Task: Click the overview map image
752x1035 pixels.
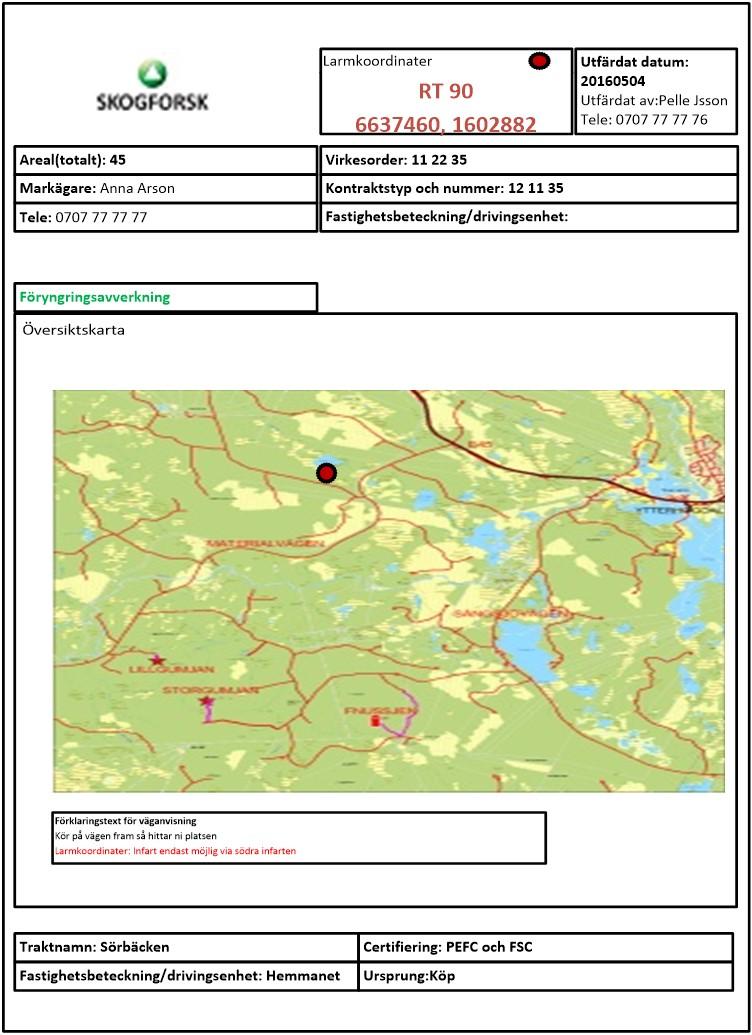Action: coord(389,591)
